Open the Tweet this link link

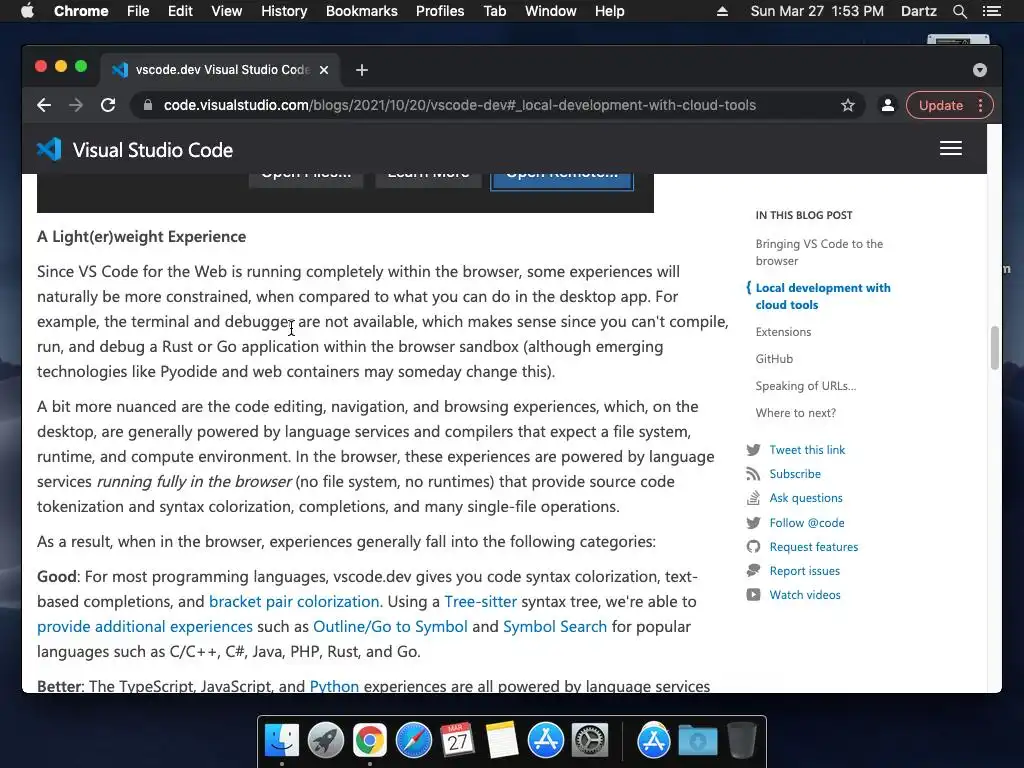pos(807,450)
